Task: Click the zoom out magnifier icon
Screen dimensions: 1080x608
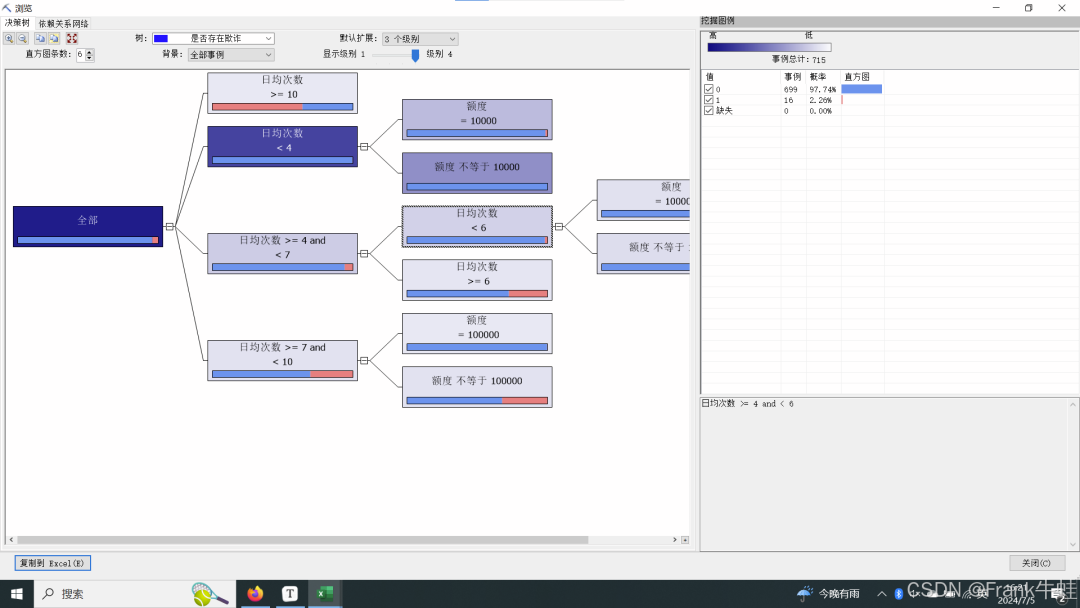Action: tap(23, 39)
